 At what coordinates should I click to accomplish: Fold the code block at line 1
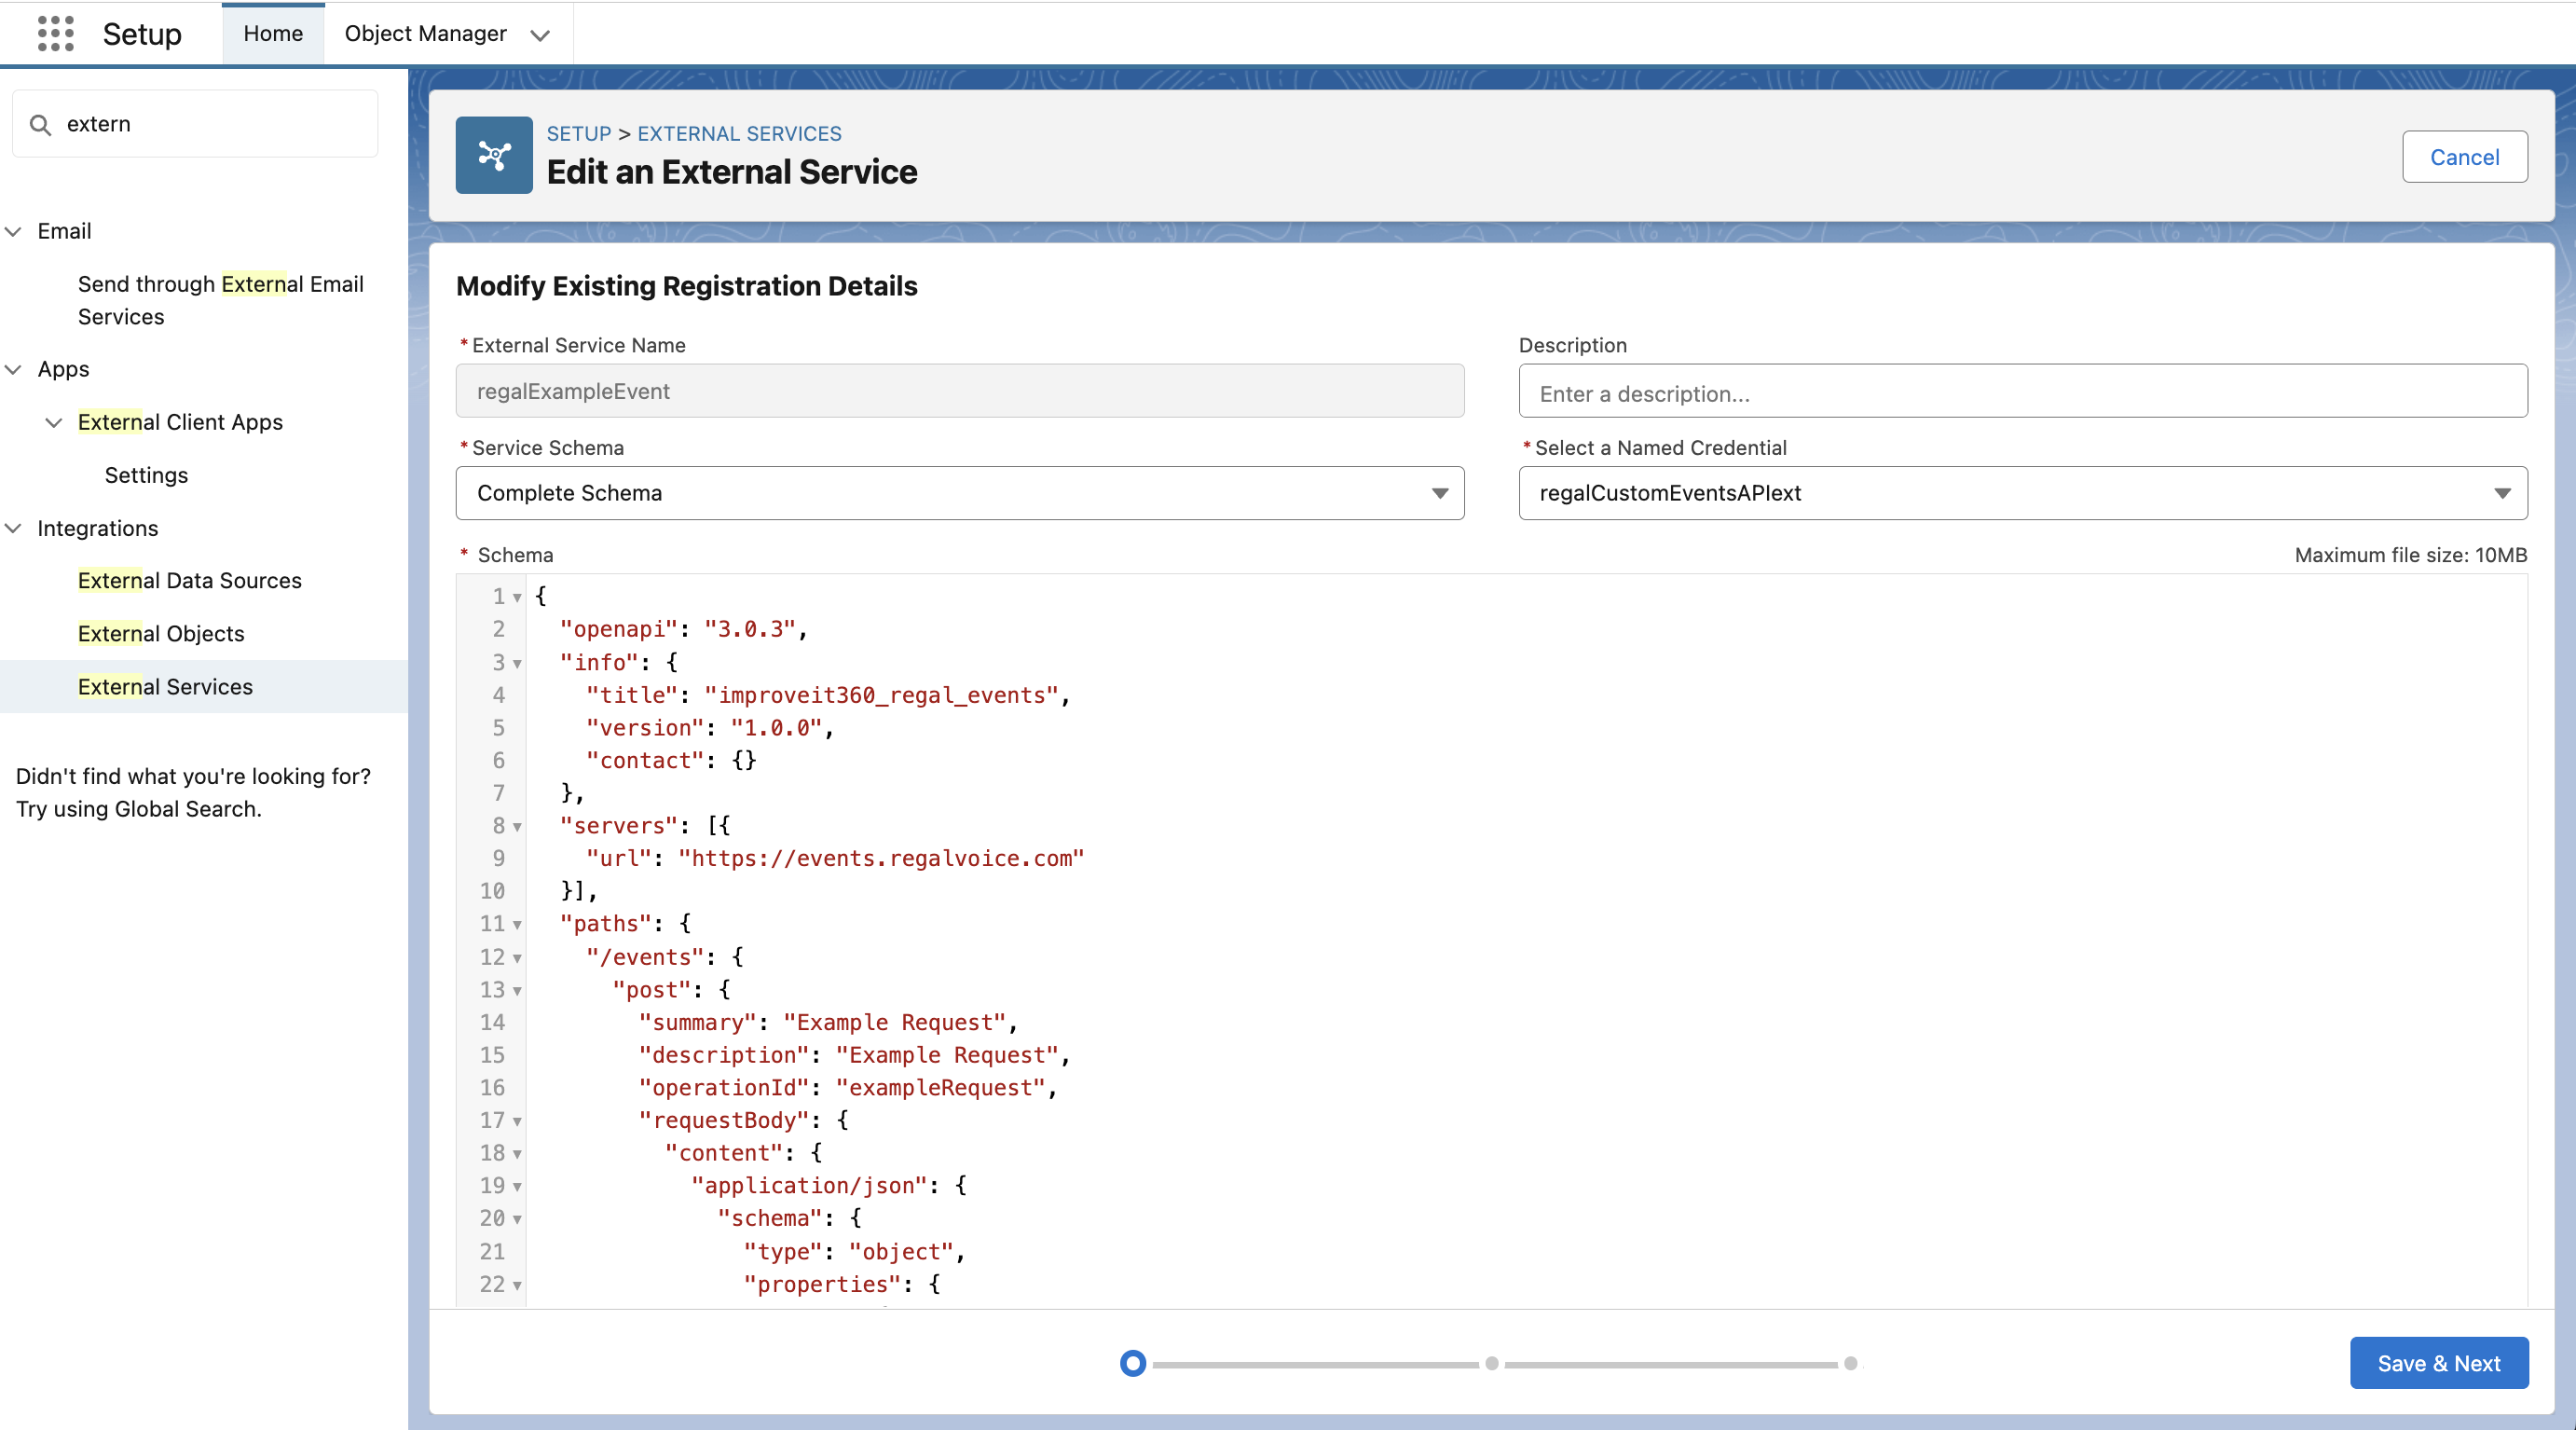(x=517, y=598)
